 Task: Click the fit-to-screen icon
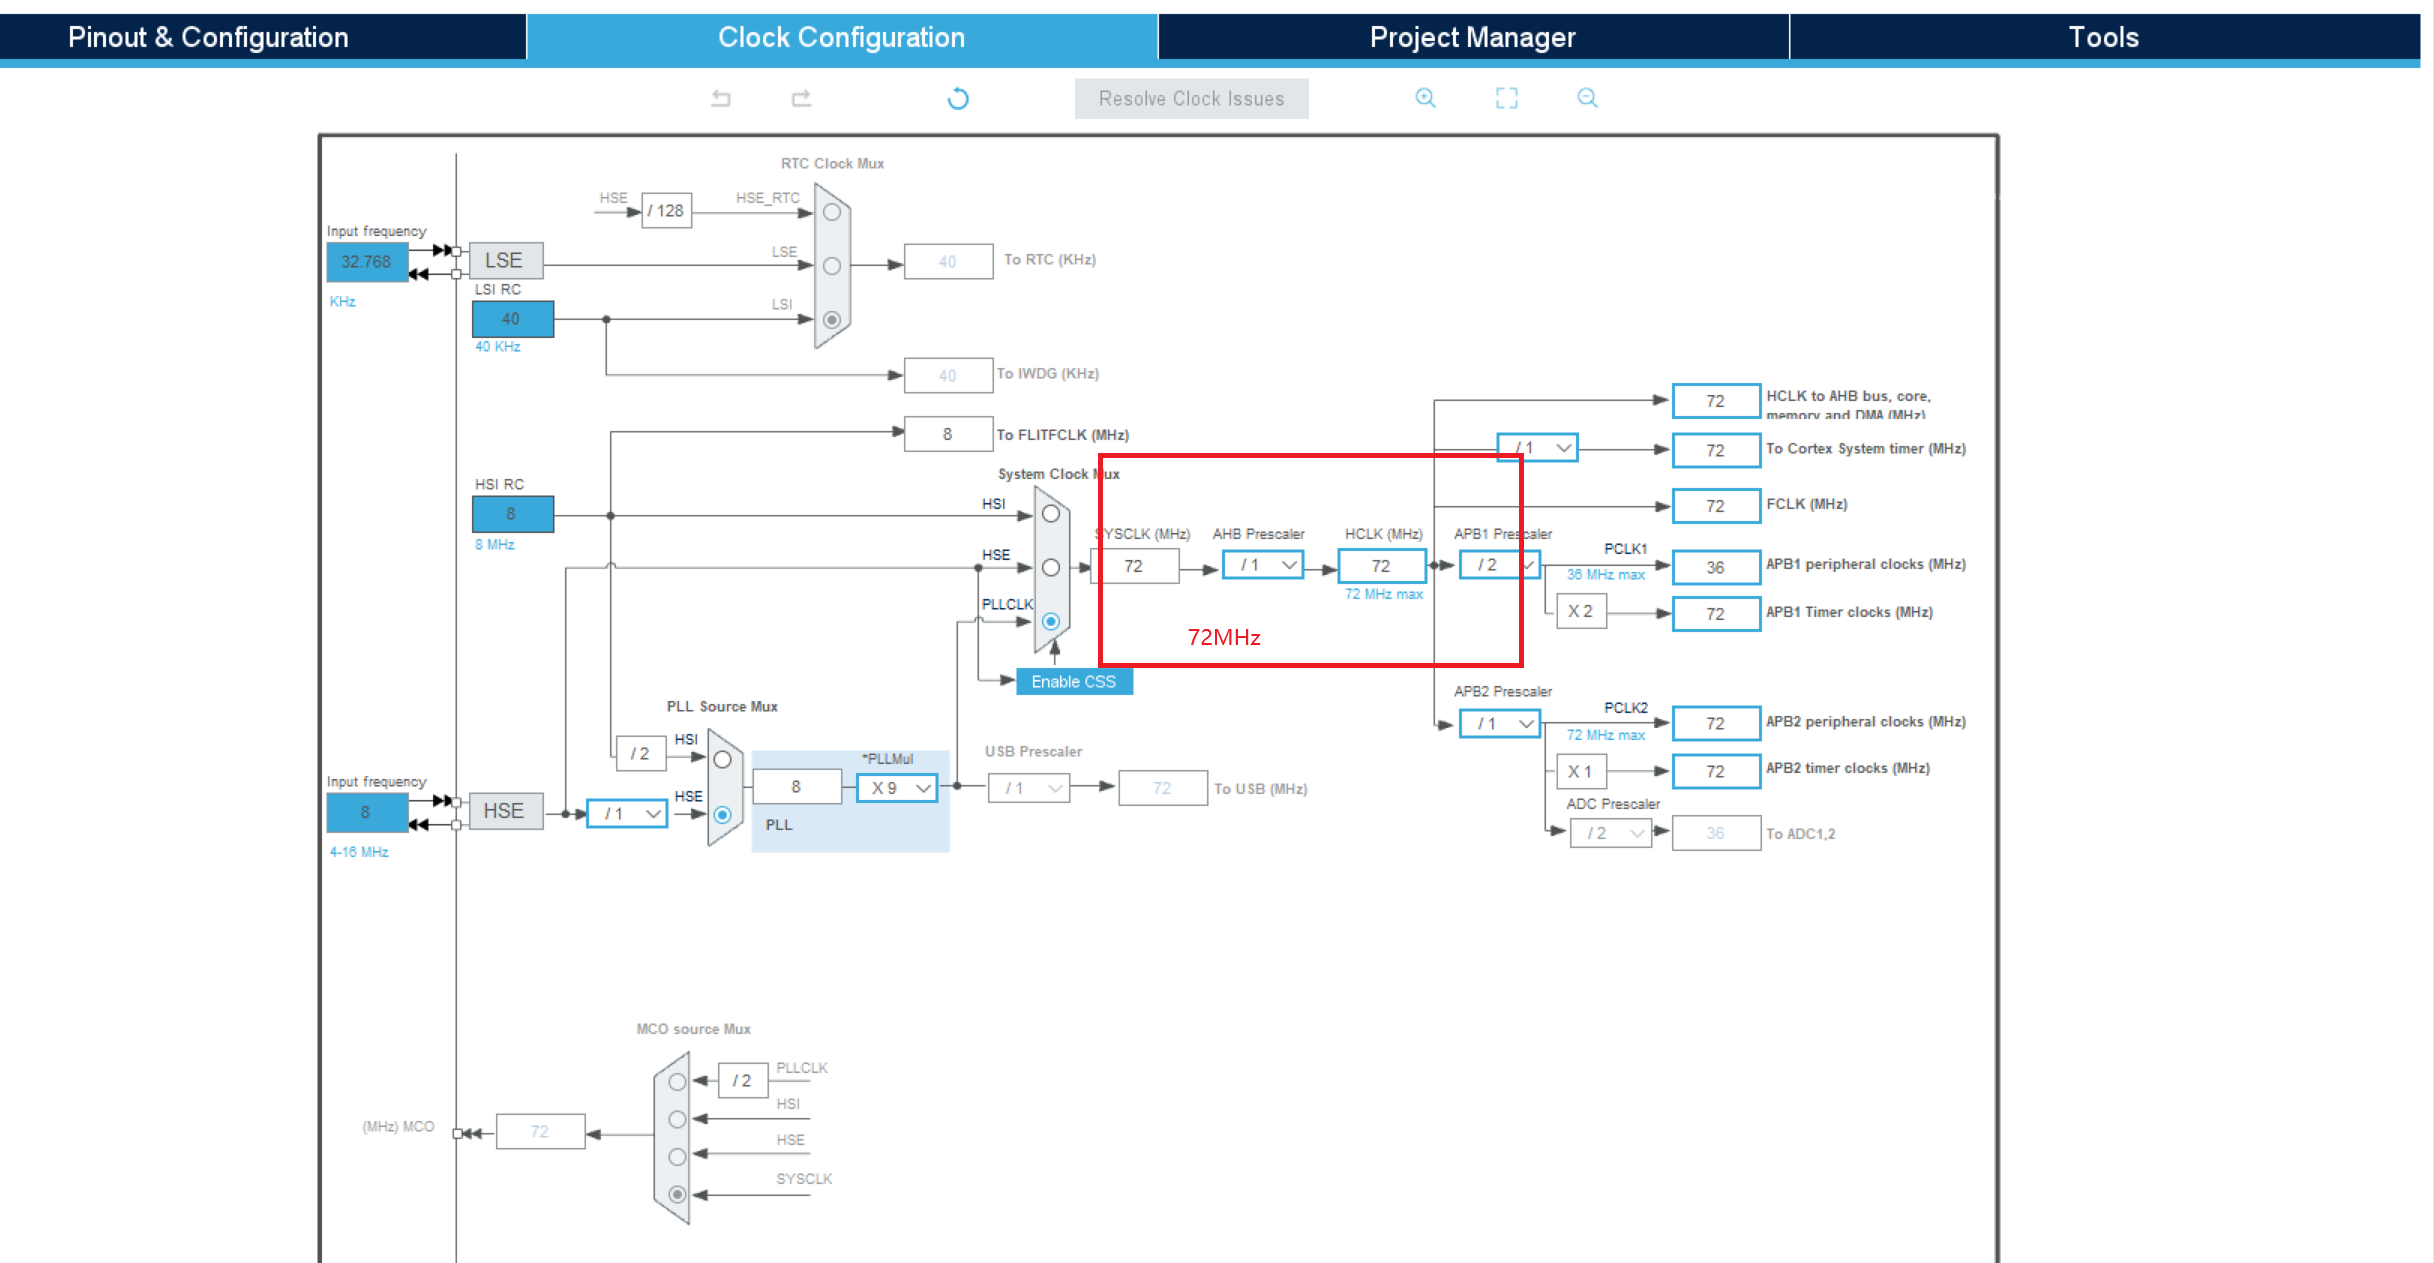point(1506,98)
